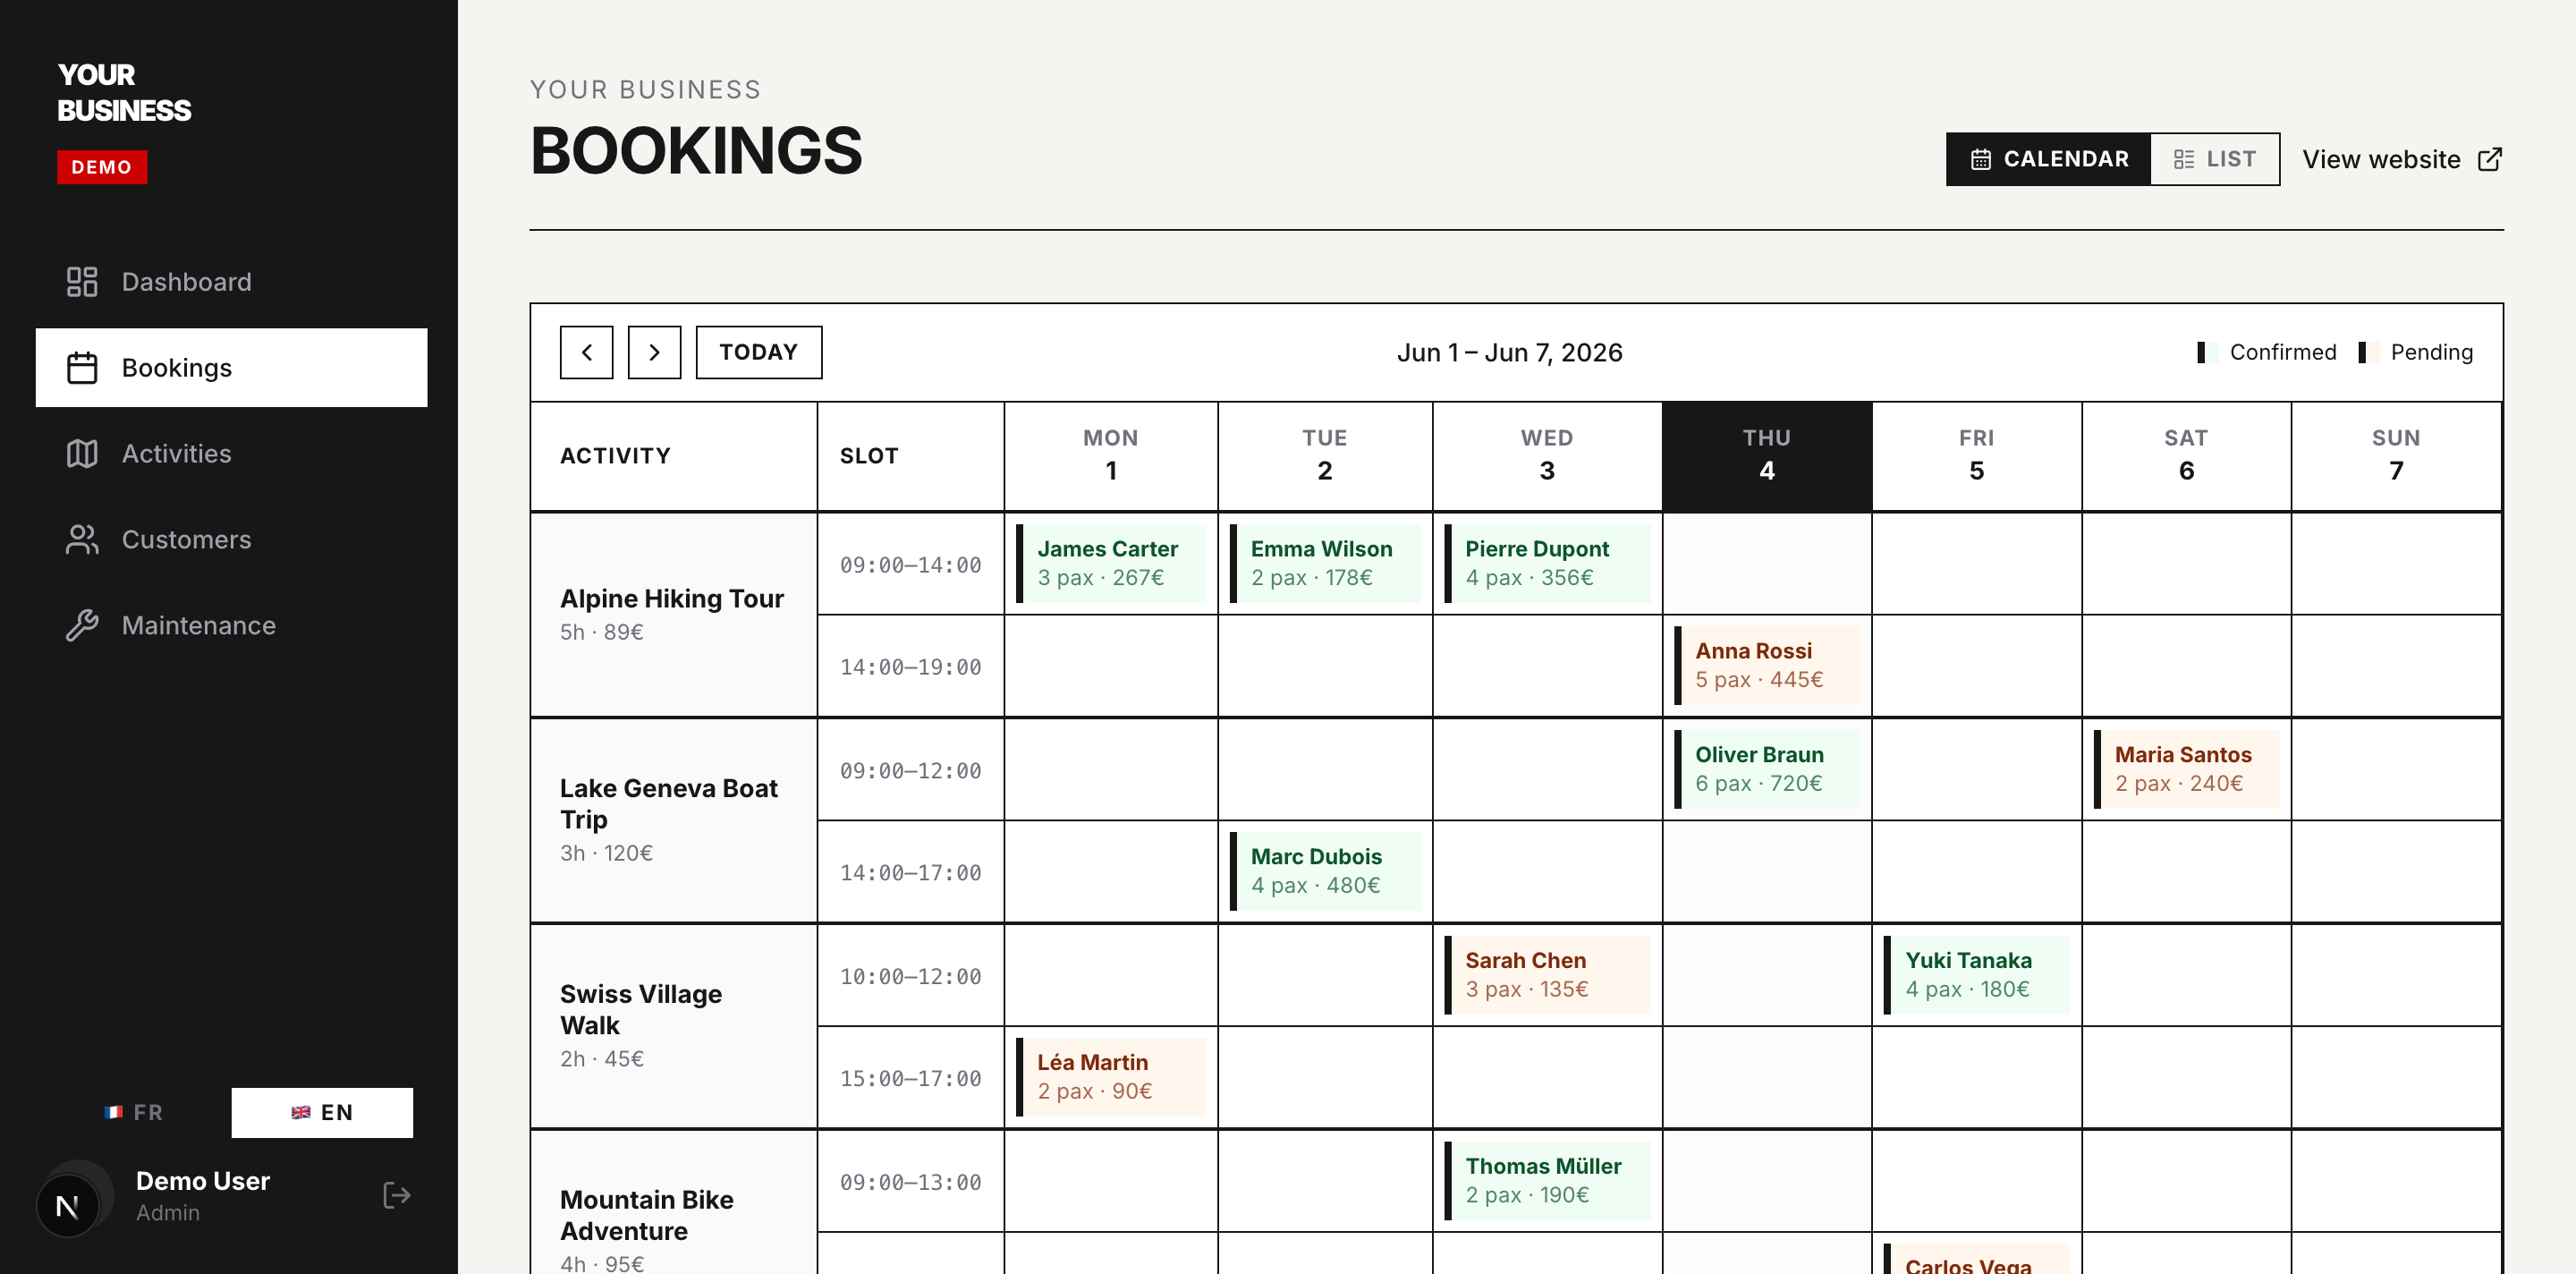Click the Pending legend label

click(2432, 352)
